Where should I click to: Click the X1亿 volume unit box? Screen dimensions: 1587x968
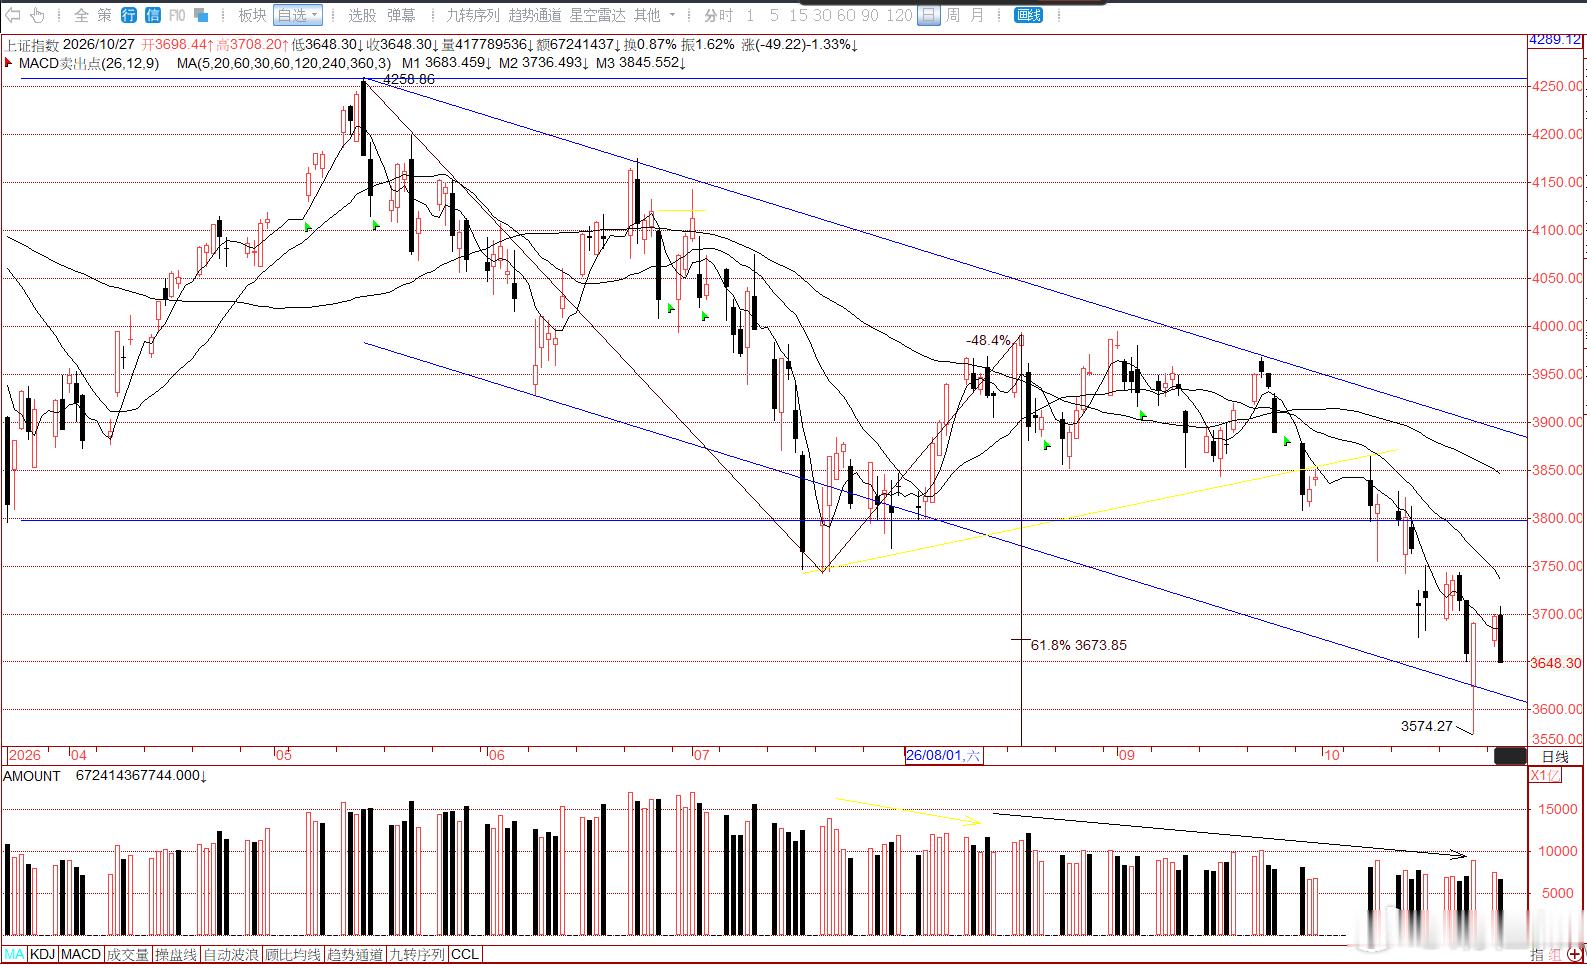[1543, 775]
